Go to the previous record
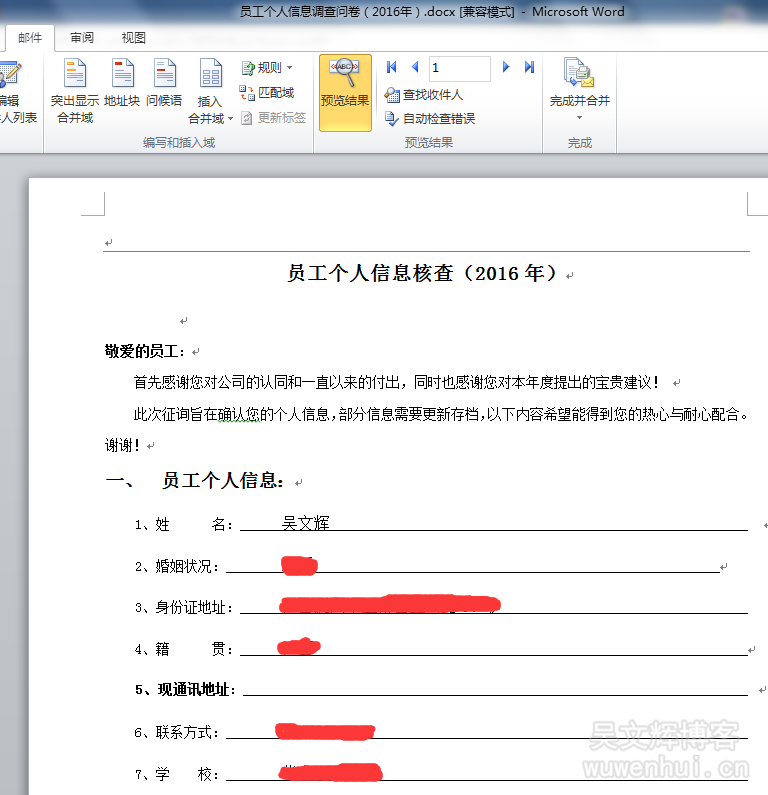Screen dimensions: 768x795 point(415,67)
